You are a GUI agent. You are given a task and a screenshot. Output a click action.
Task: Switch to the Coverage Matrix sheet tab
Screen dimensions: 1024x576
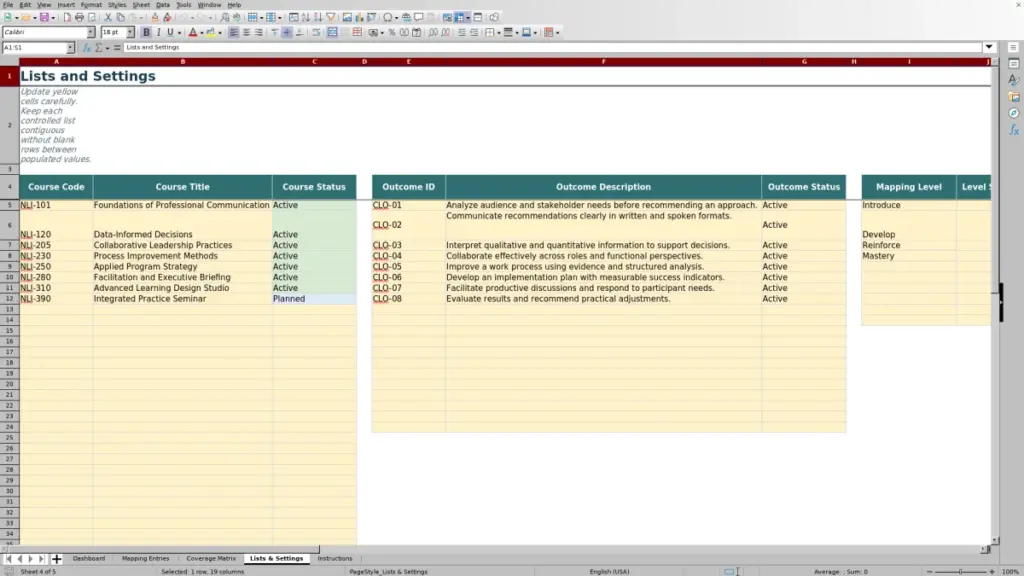[211, 559]
